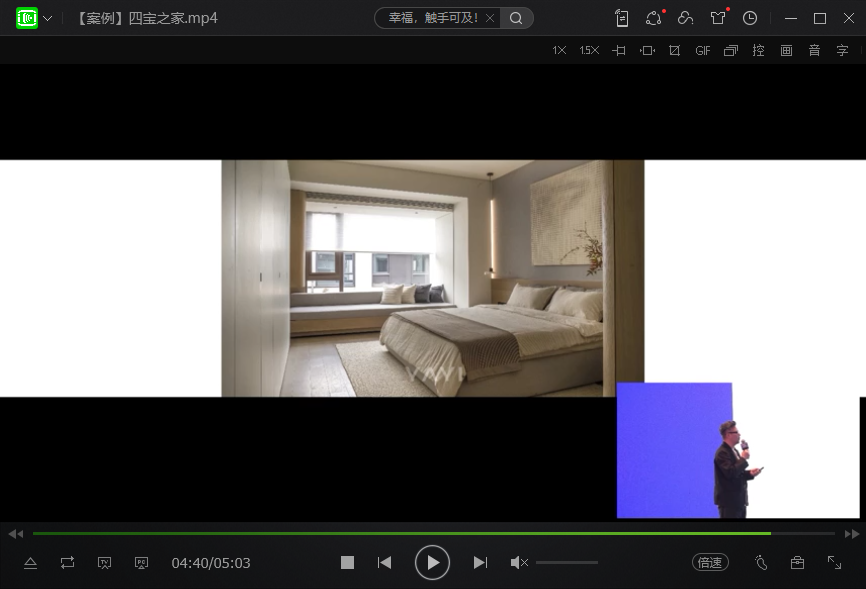
Task: Click the time display 04:40/05:03
Action: [211, 563]
